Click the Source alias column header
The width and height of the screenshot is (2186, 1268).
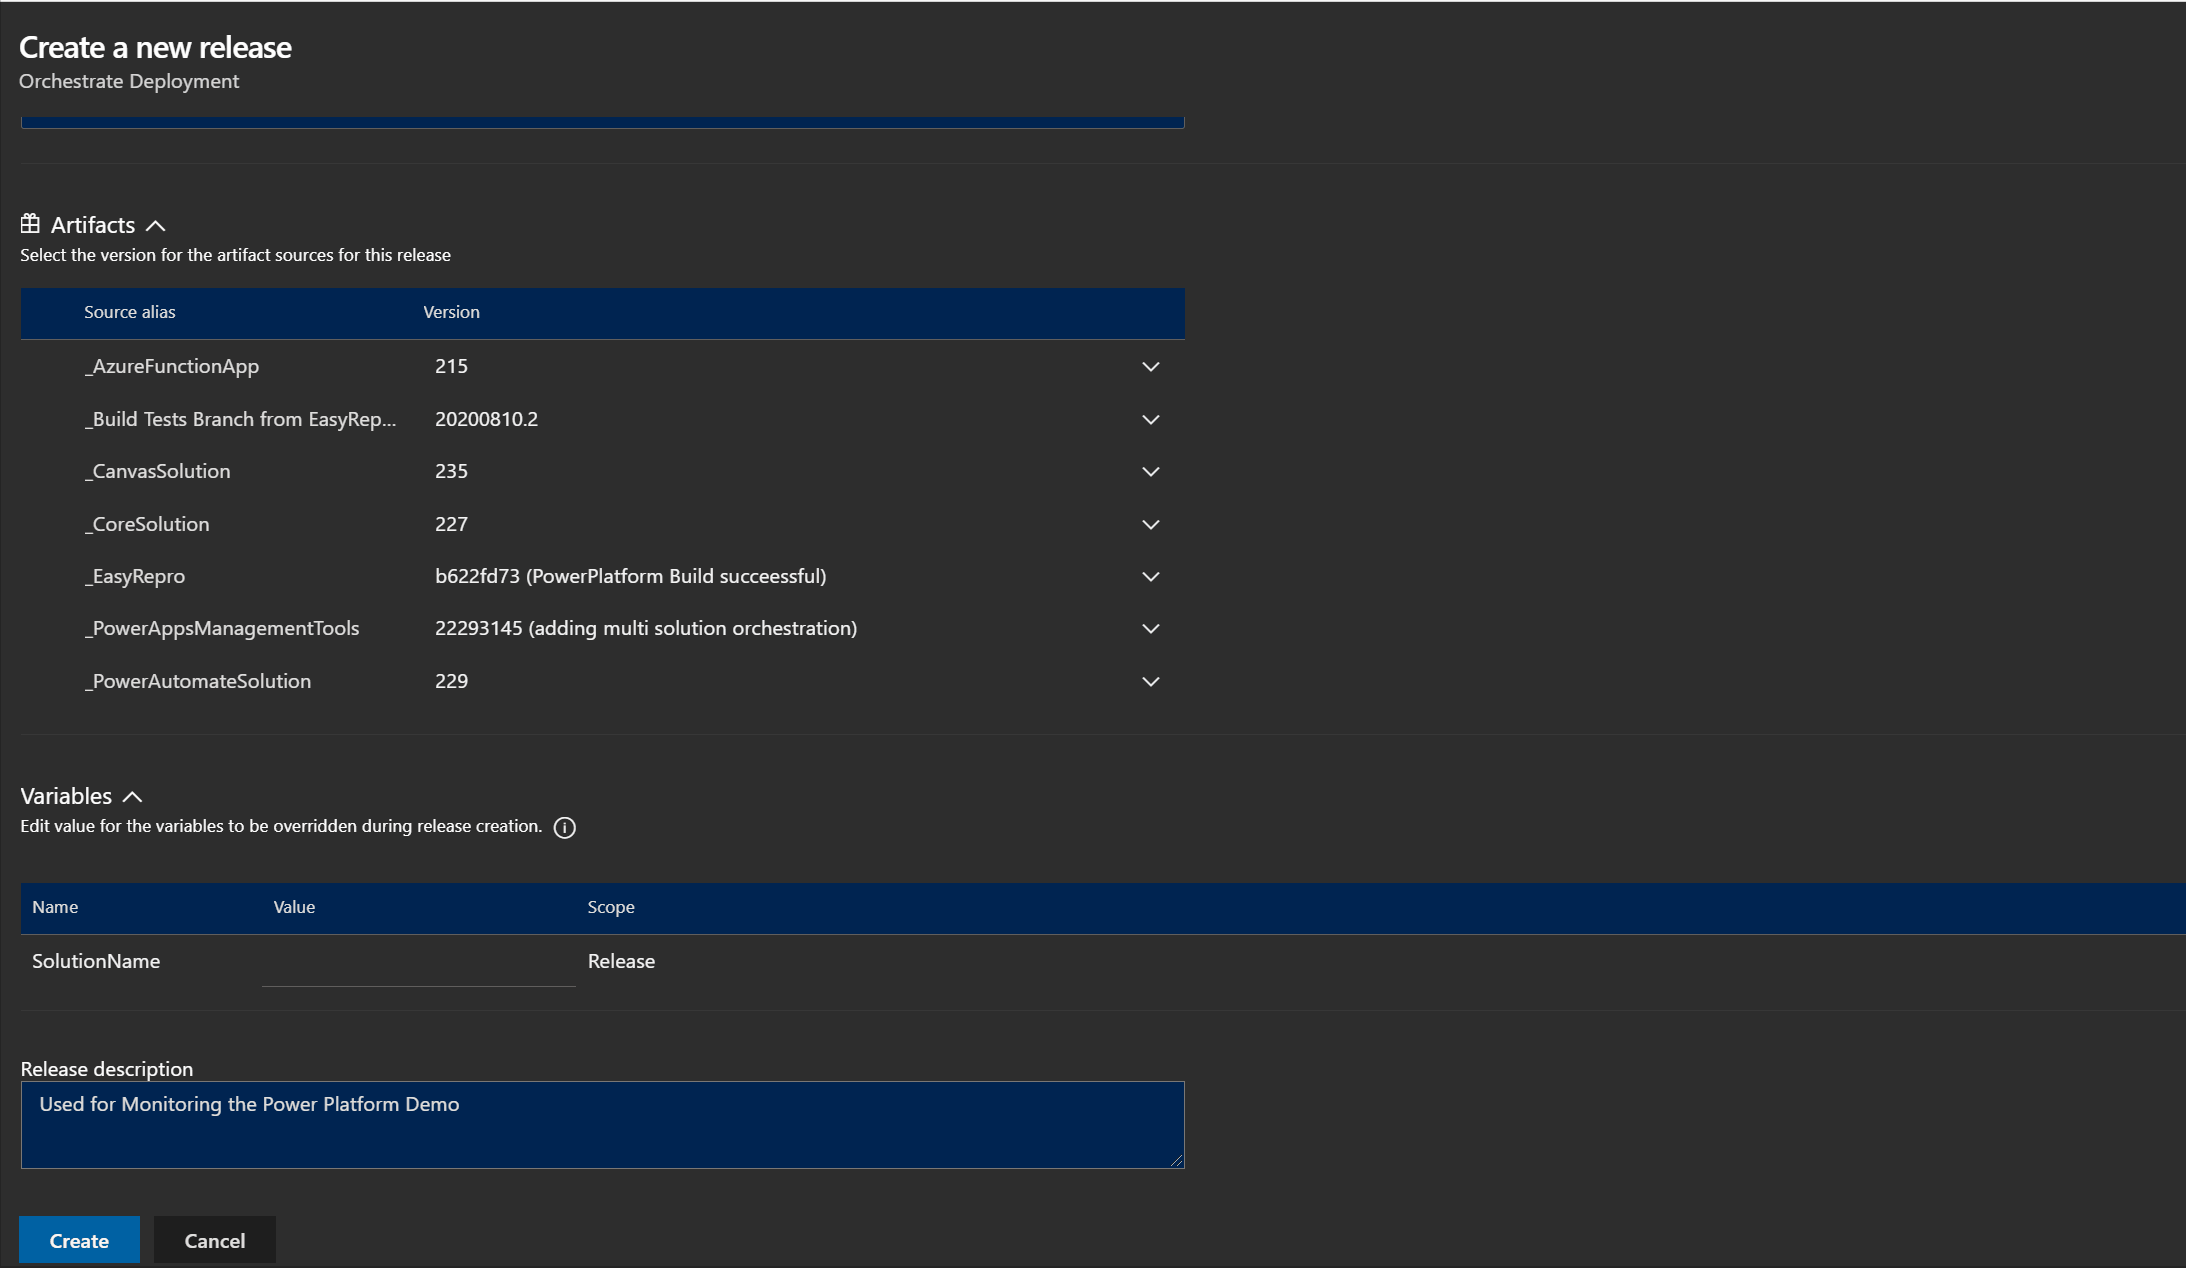pos(130,312)
